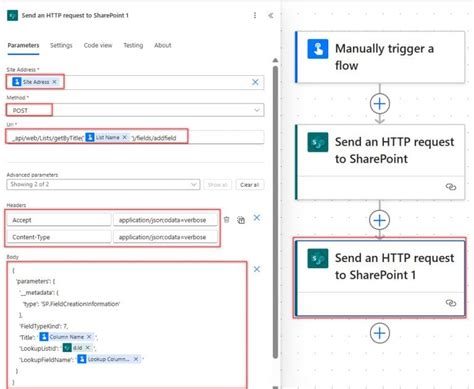
Task: Click the connection link icon on first HTTP action
Action: pyautogui.click(x=451, y=187)
